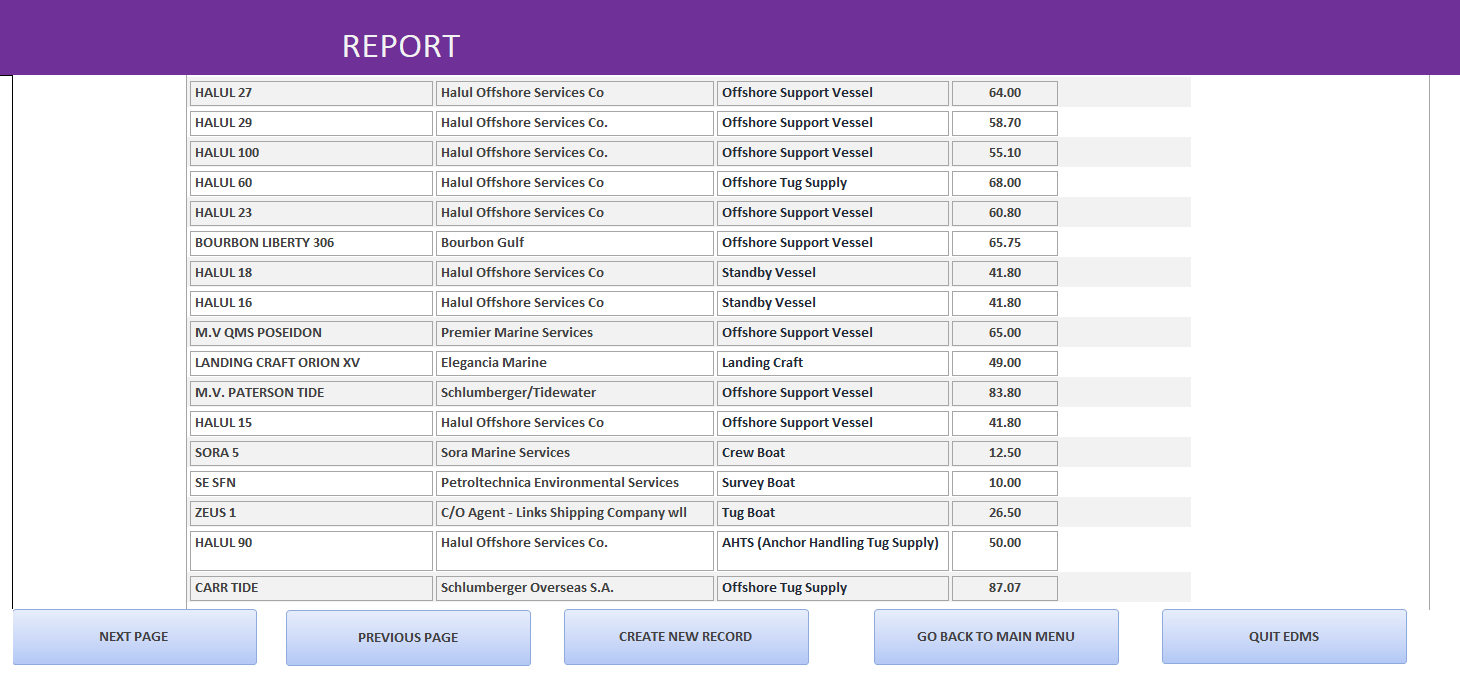Image resolution: width=1460 pixels, height=681 pixels.
Task: Select the 87.07 length value
Action: [x=1005, y=588]
